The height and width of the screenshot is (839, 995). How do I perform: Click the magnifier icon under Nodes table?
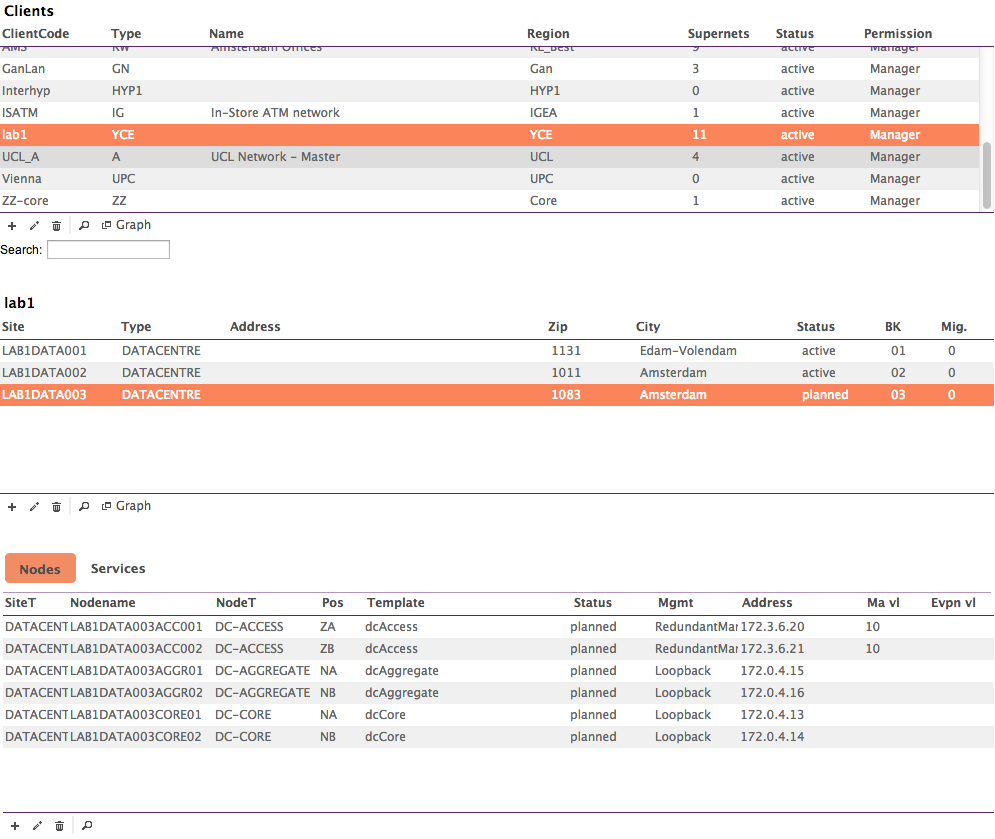click(87, 826)
